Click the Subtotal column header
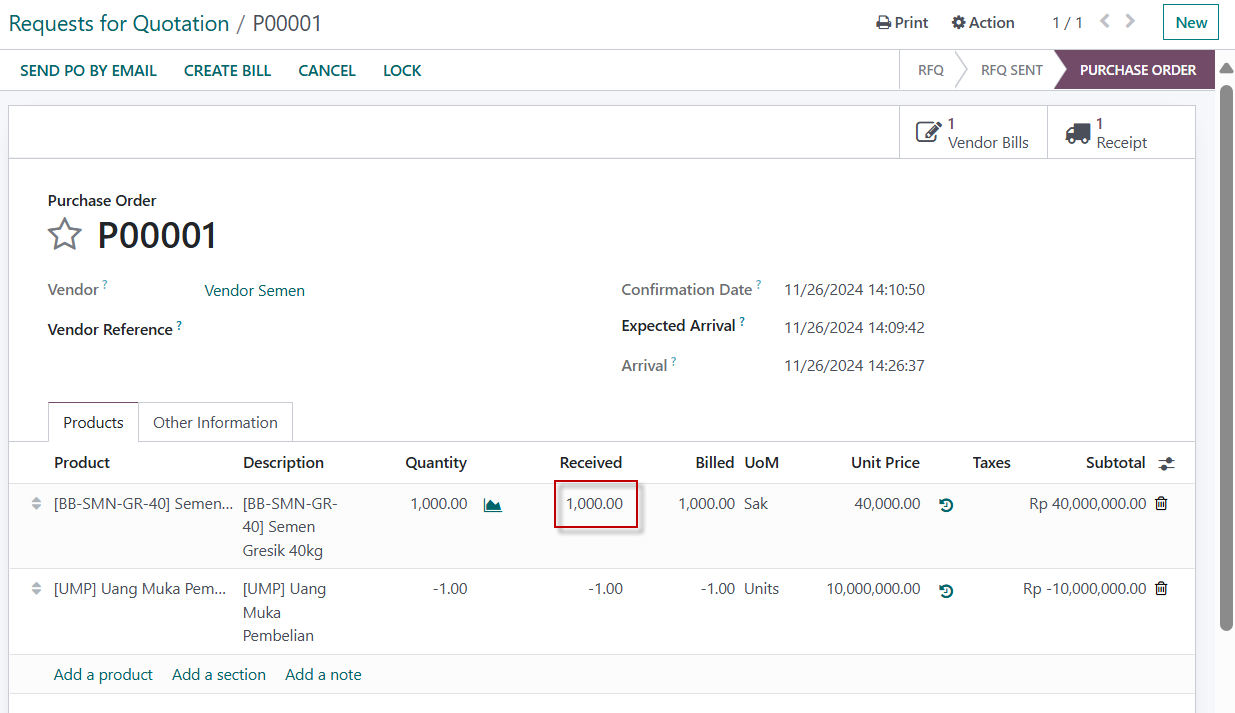Viewport: 1235px width, 713px height. [1115, 462]
